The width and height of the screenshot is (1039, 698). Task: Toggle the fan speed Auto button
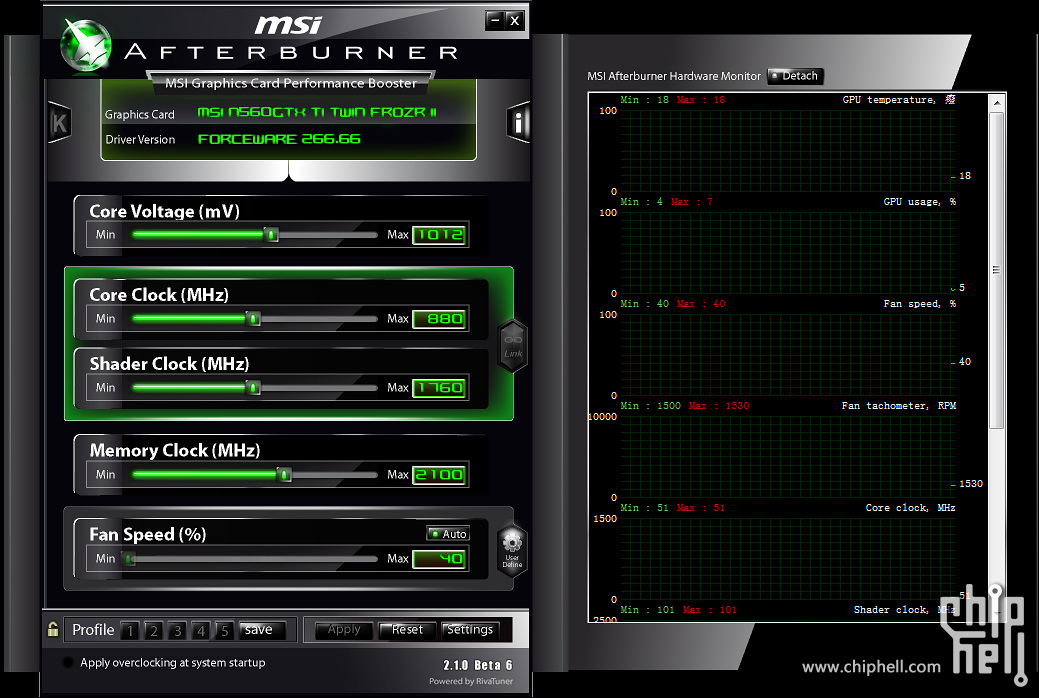click(x=448, y=534)
